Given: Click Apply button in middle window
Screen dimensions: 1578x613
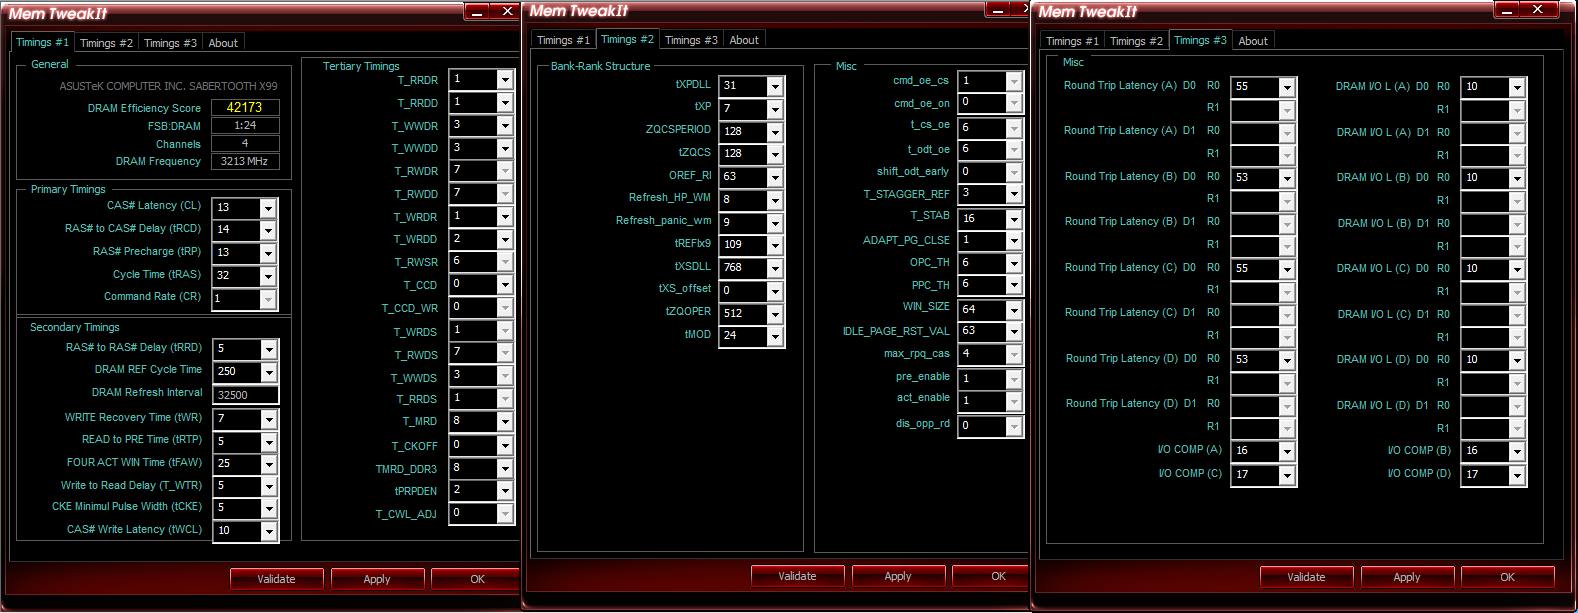Looking at the screenshot, I should click(898, 576).
